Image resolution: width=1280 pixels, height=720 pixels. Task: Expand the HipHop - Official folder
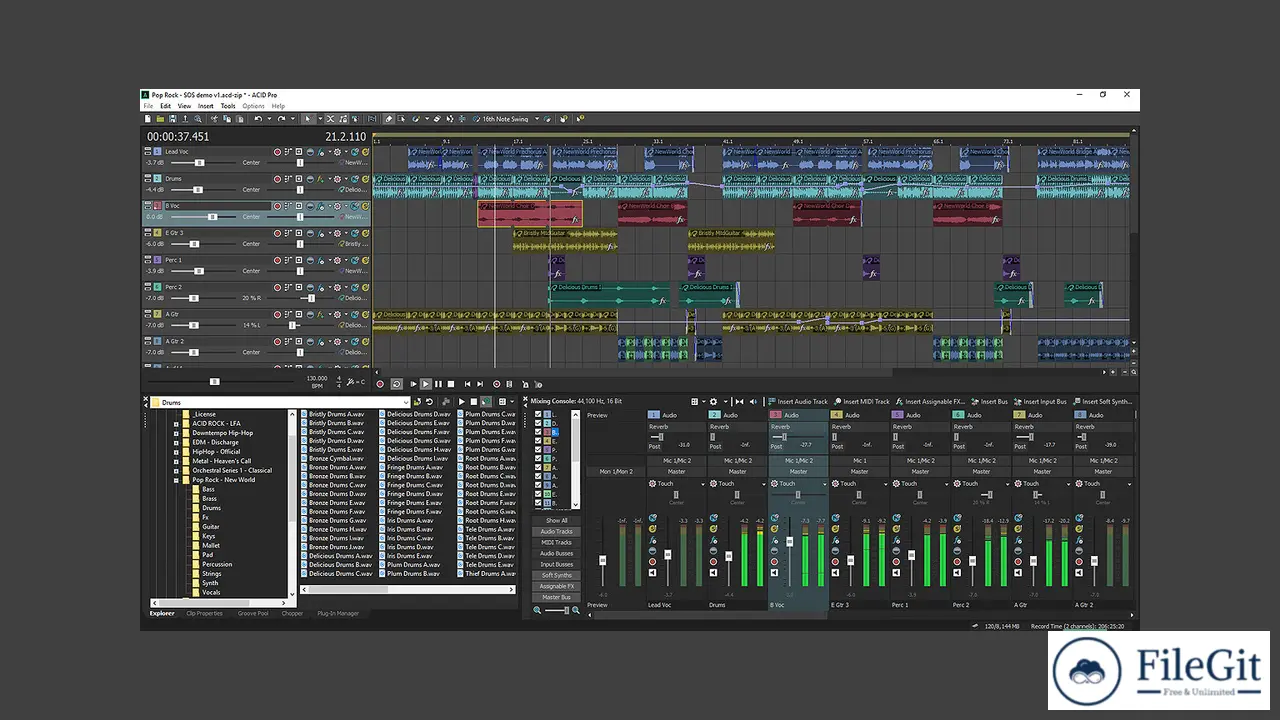(176, 452)
